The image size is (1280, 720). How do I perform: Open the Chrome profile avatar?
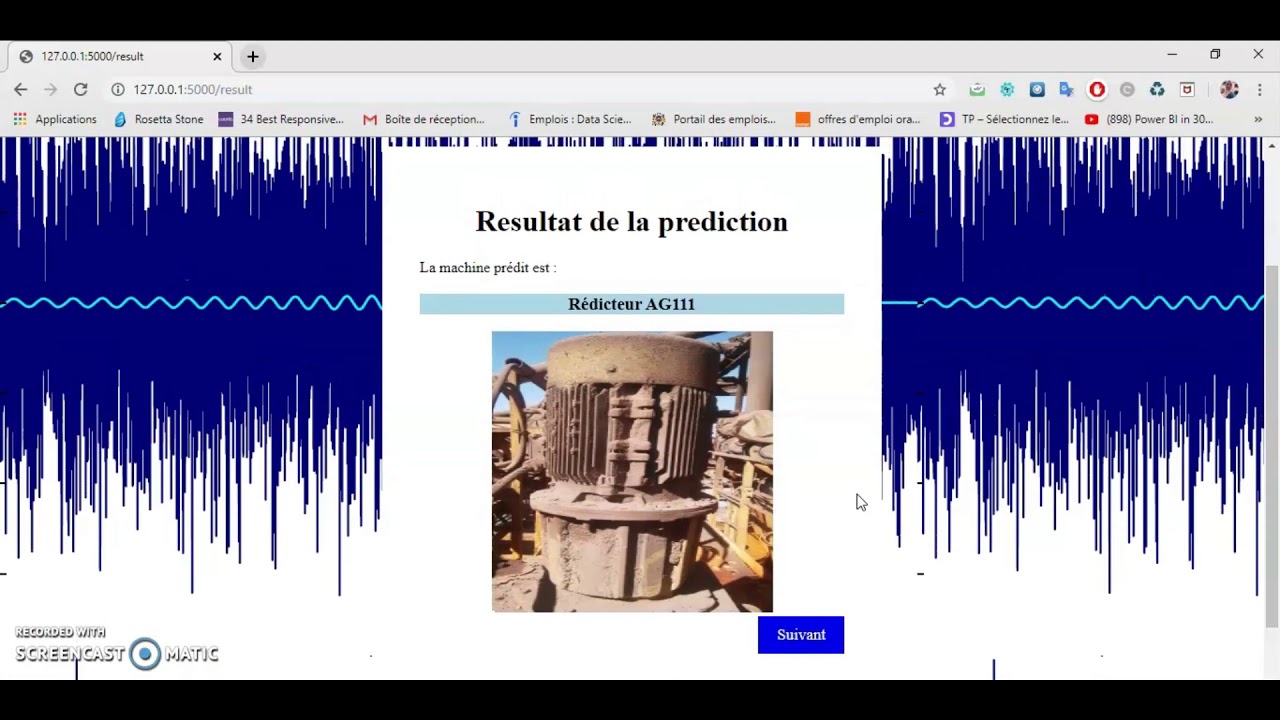tap(1229, 89)
